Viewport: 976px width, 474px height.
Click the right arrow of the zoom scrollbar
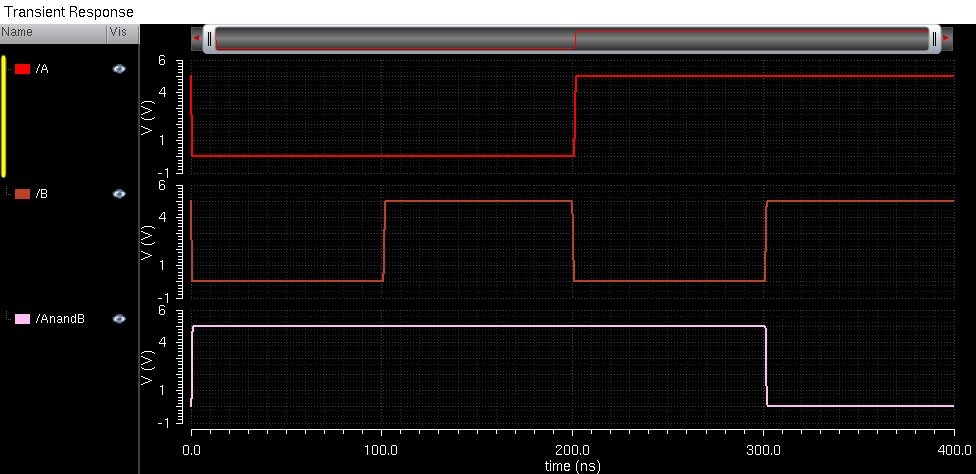click(947, 39)
